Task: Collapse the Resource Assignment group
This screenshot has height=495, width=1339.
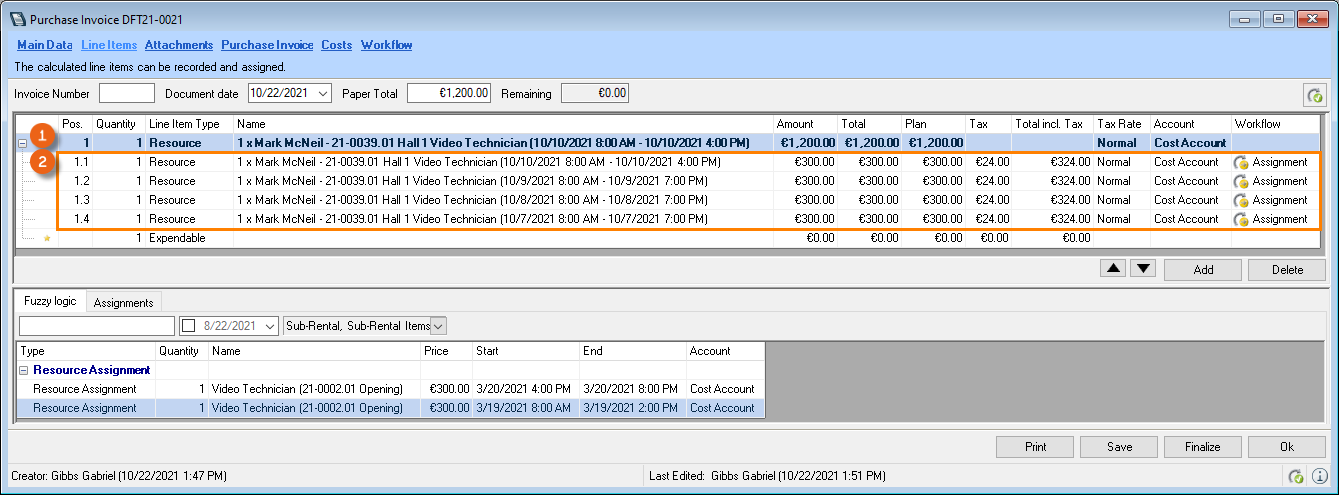Action: click(25, 370)
